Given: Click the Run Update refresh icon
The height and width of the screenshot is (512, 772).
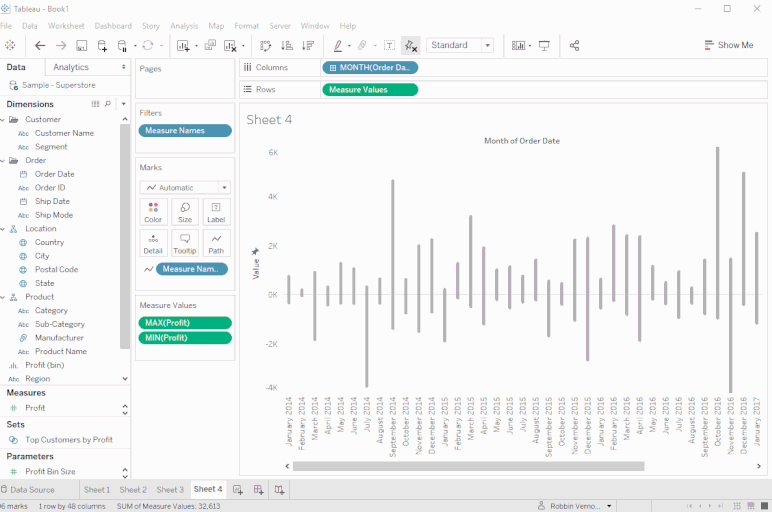Looking at the screenshot, I should [x=148, y=45].
